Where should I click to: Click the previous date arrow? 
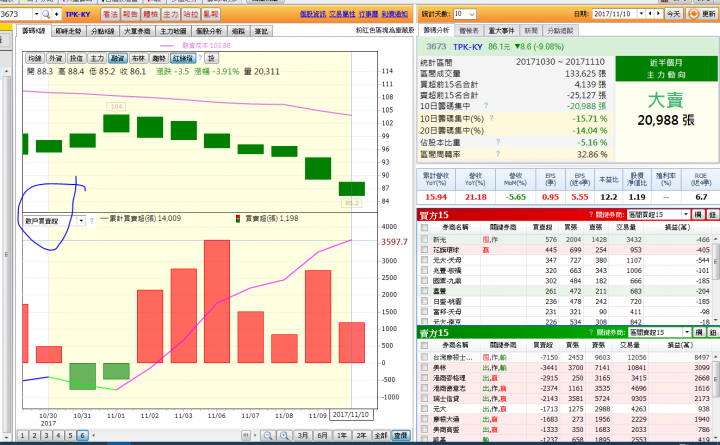tap(650, 14)
